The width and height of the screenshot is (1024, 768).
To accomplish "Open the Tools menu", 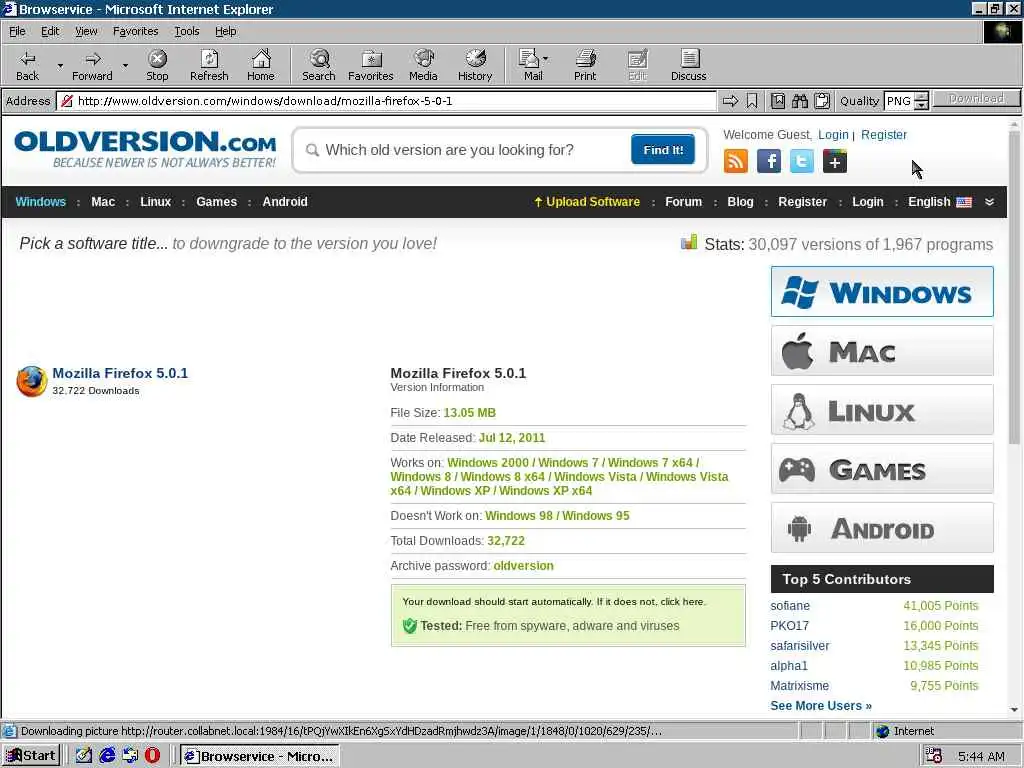I will [x=186, y=31].
